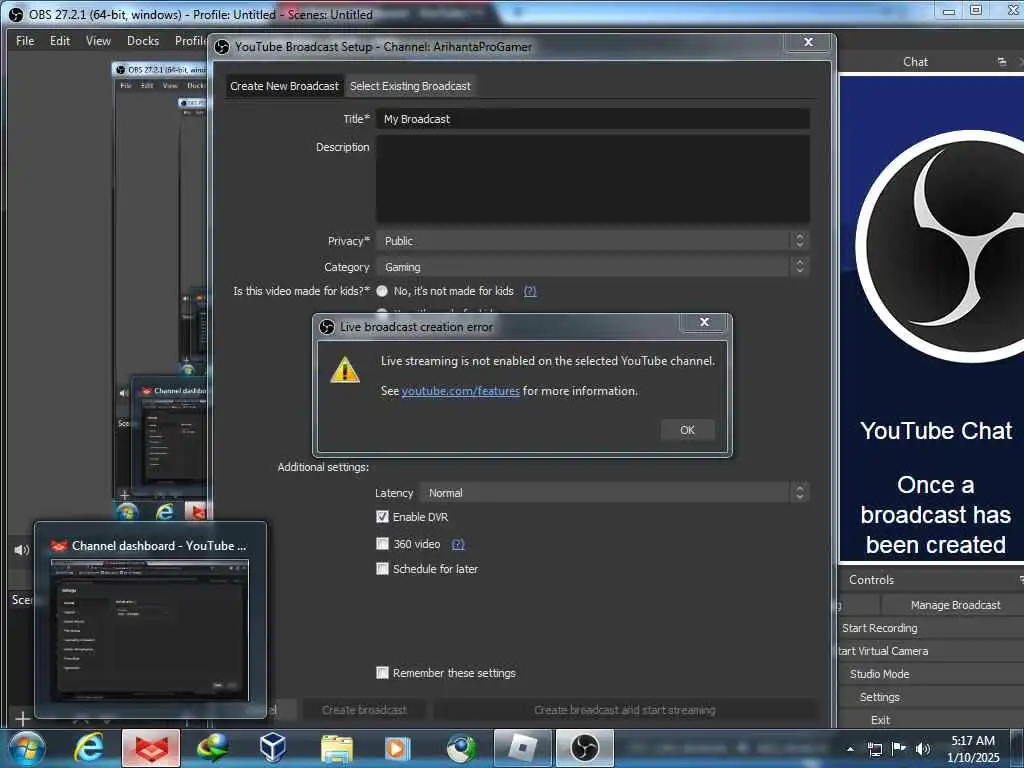Add a scene with the plus icon
Image resolution: width=1024 pixels, height=768 pixels.
[x=22, y=718]
